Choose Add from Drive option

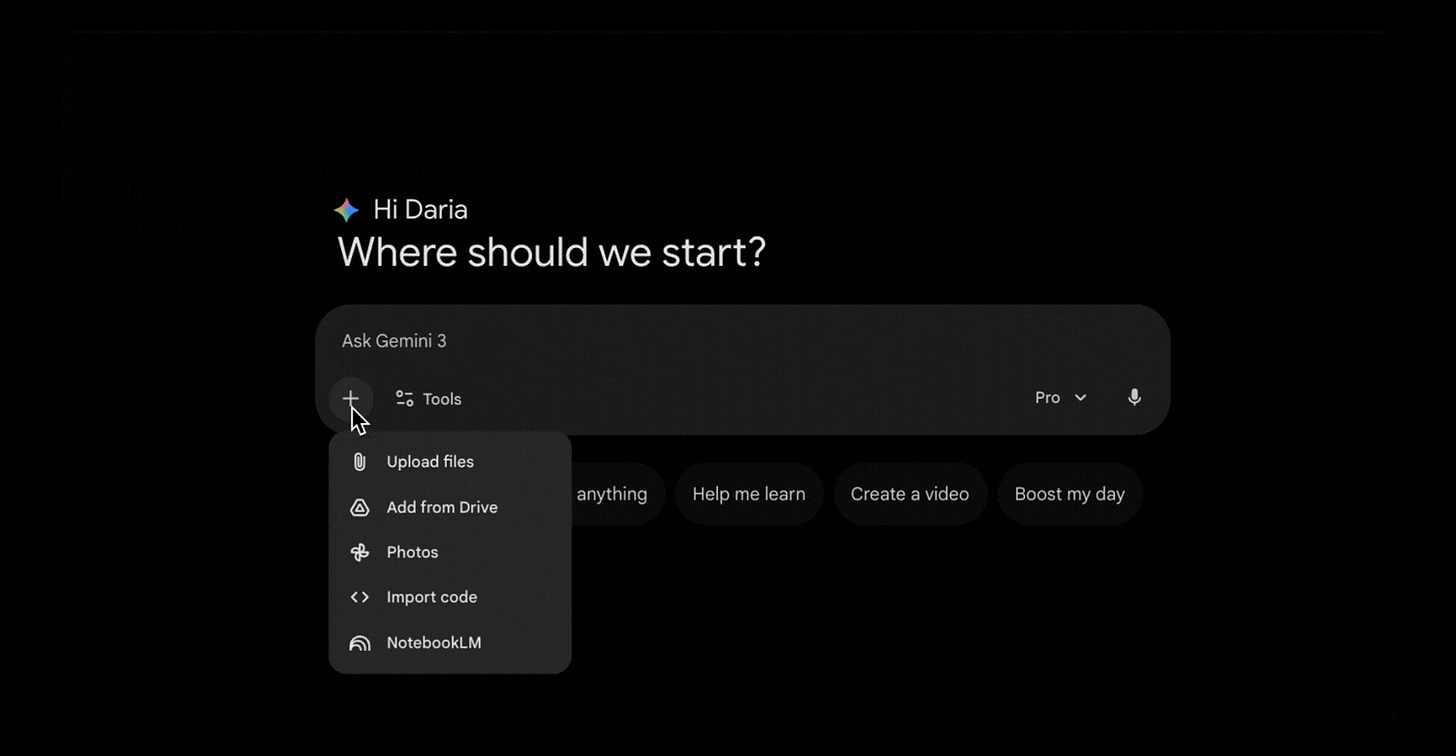[x=450, y=507]
